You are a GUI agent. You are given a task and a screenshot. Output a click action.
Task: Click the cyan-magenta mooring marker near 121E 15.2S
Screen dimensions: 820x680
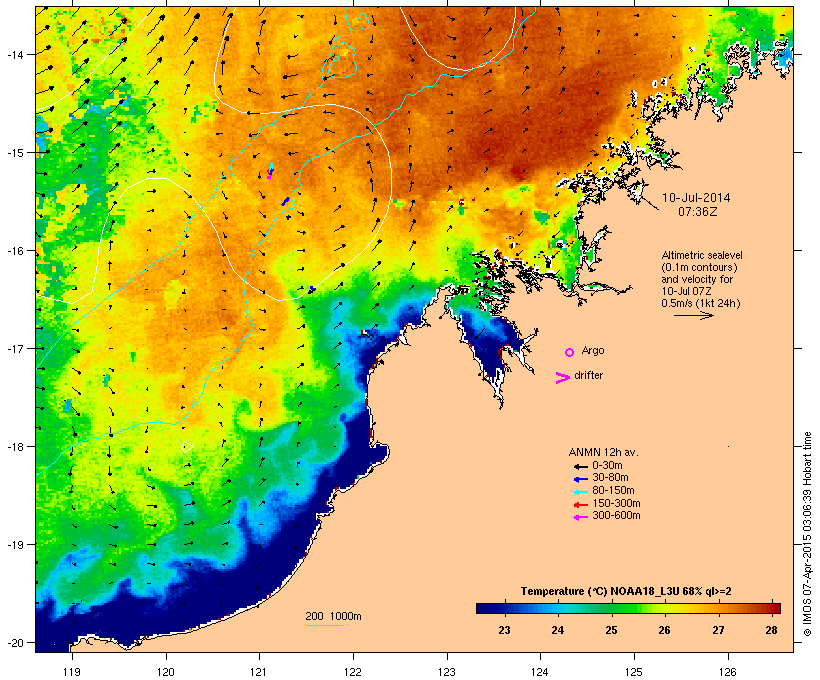pos(270,172)
